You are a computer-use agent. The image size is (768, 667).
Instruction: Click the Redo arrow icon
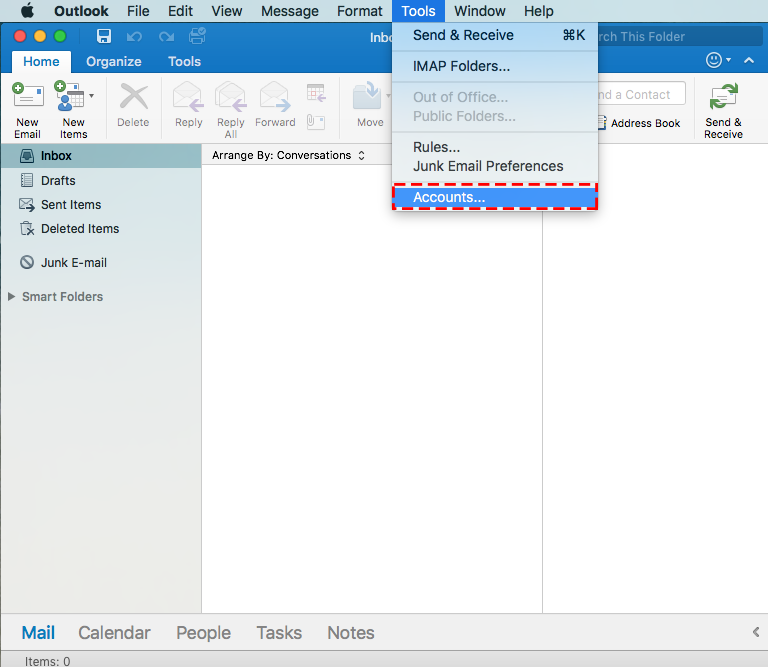coord(167,37)
